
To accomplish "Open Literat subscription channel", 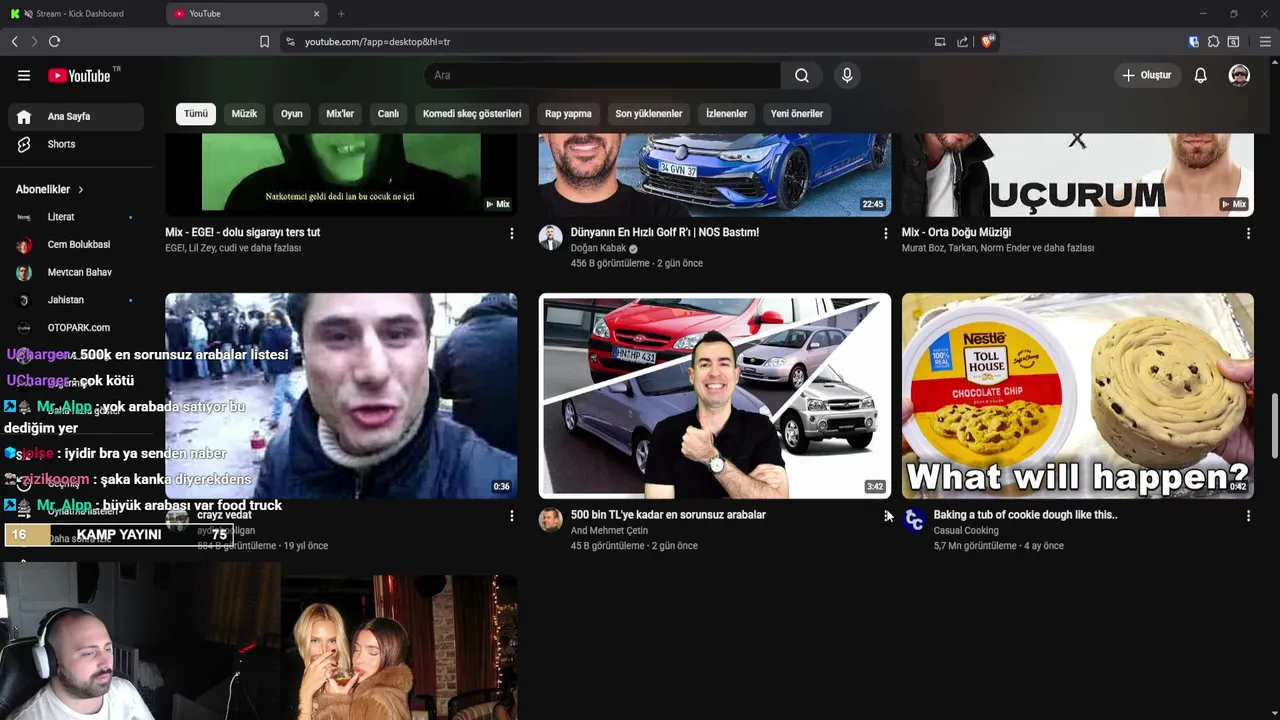I will (76, 217).
